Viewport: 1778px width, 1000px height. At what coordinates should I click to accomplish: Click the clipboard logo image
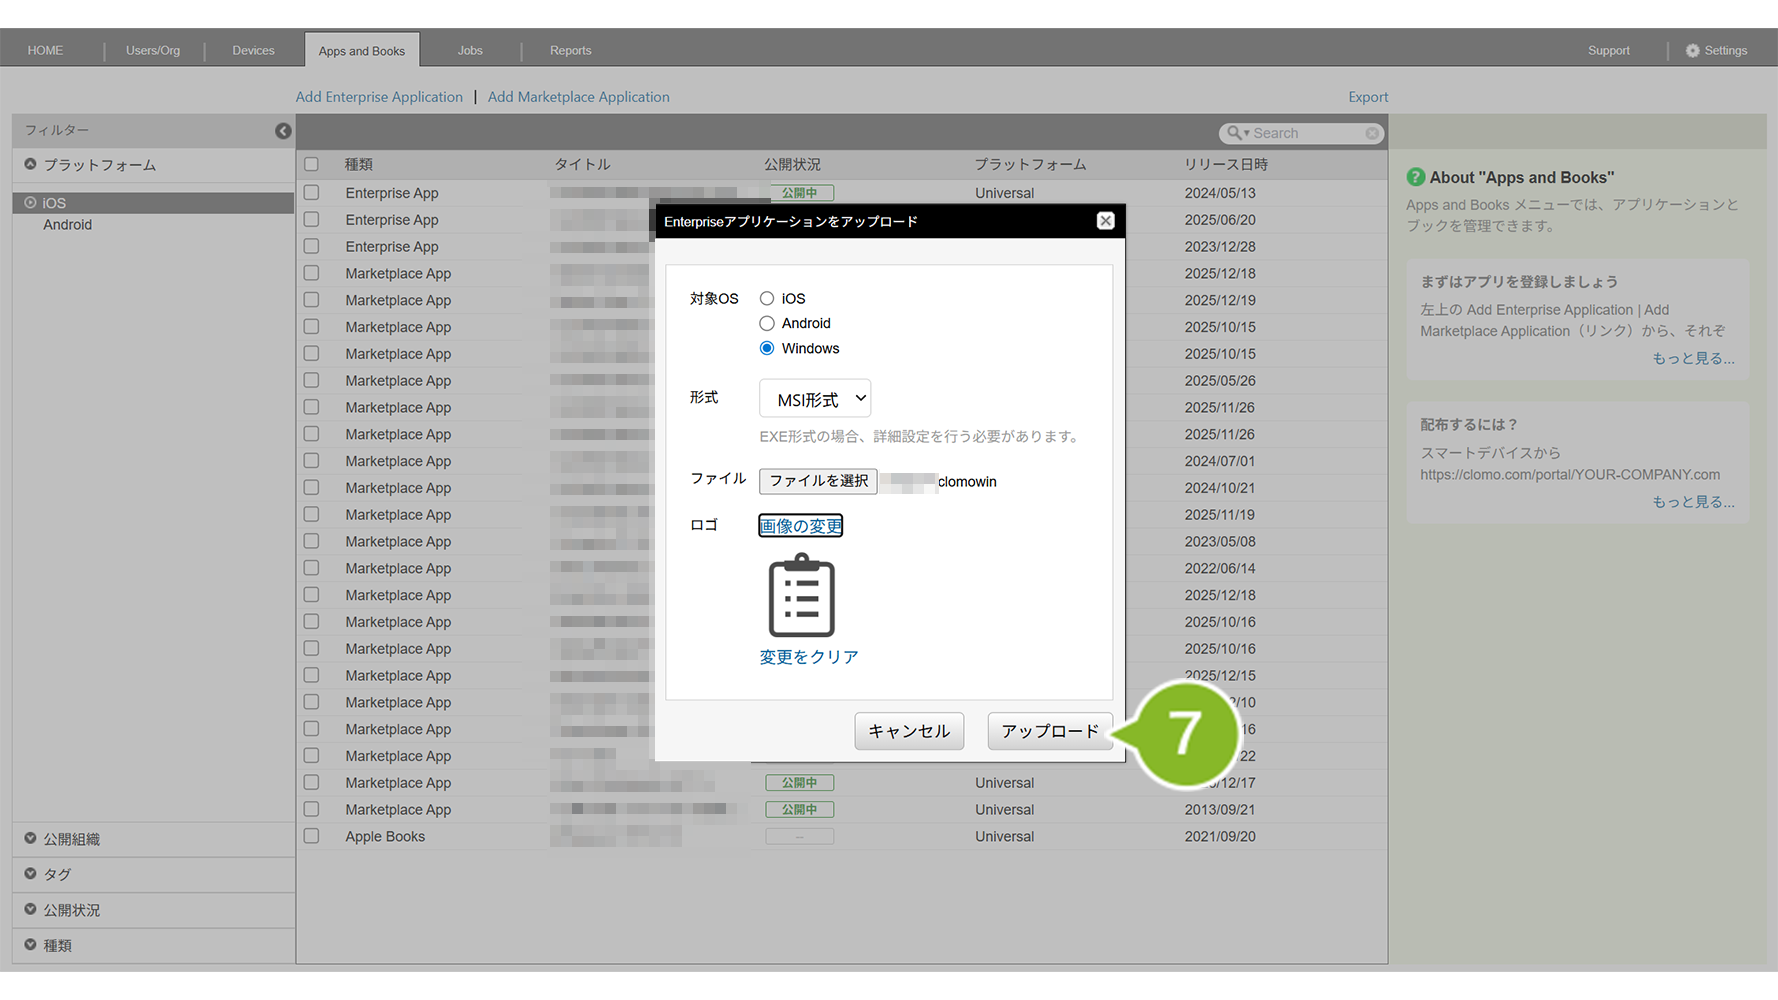[x=801, y=596]
